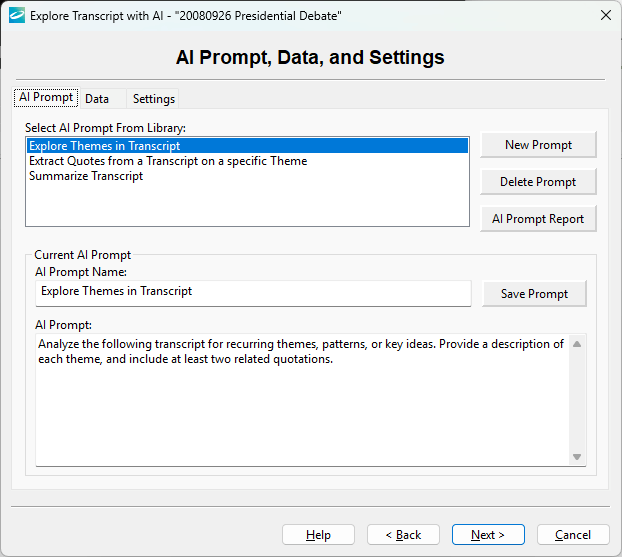Go back with the Back button

(x=403, y=535)
